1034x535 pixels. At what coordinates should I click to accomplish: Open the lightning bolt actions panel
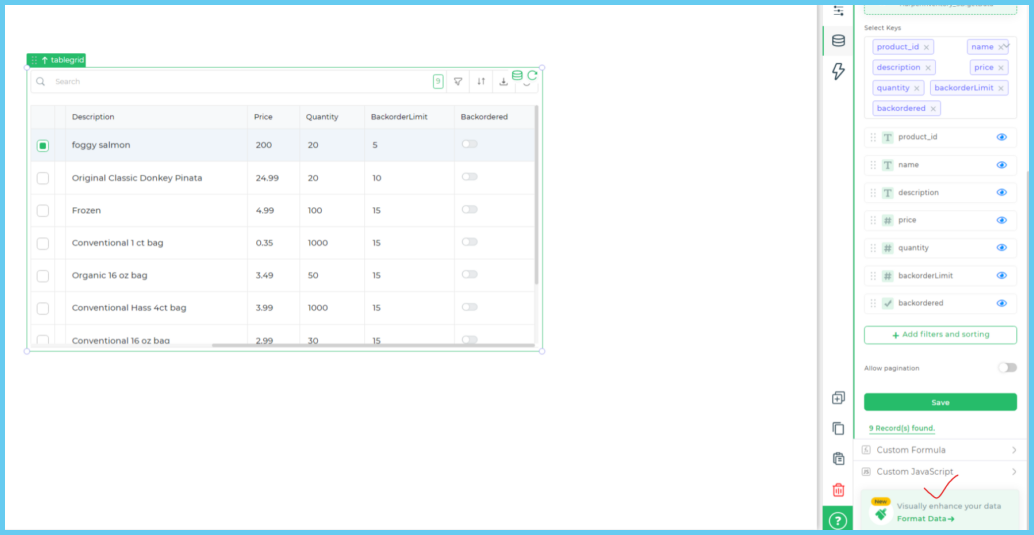[x=838, y=71]
